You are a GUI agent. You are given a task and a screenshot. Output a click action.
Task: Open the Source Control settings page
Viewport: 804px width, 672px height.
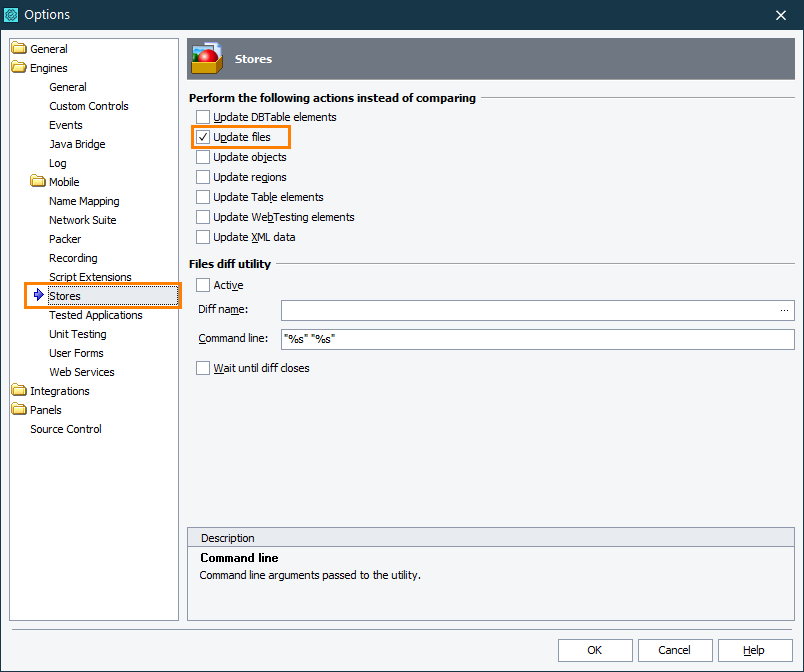point(65,428)
